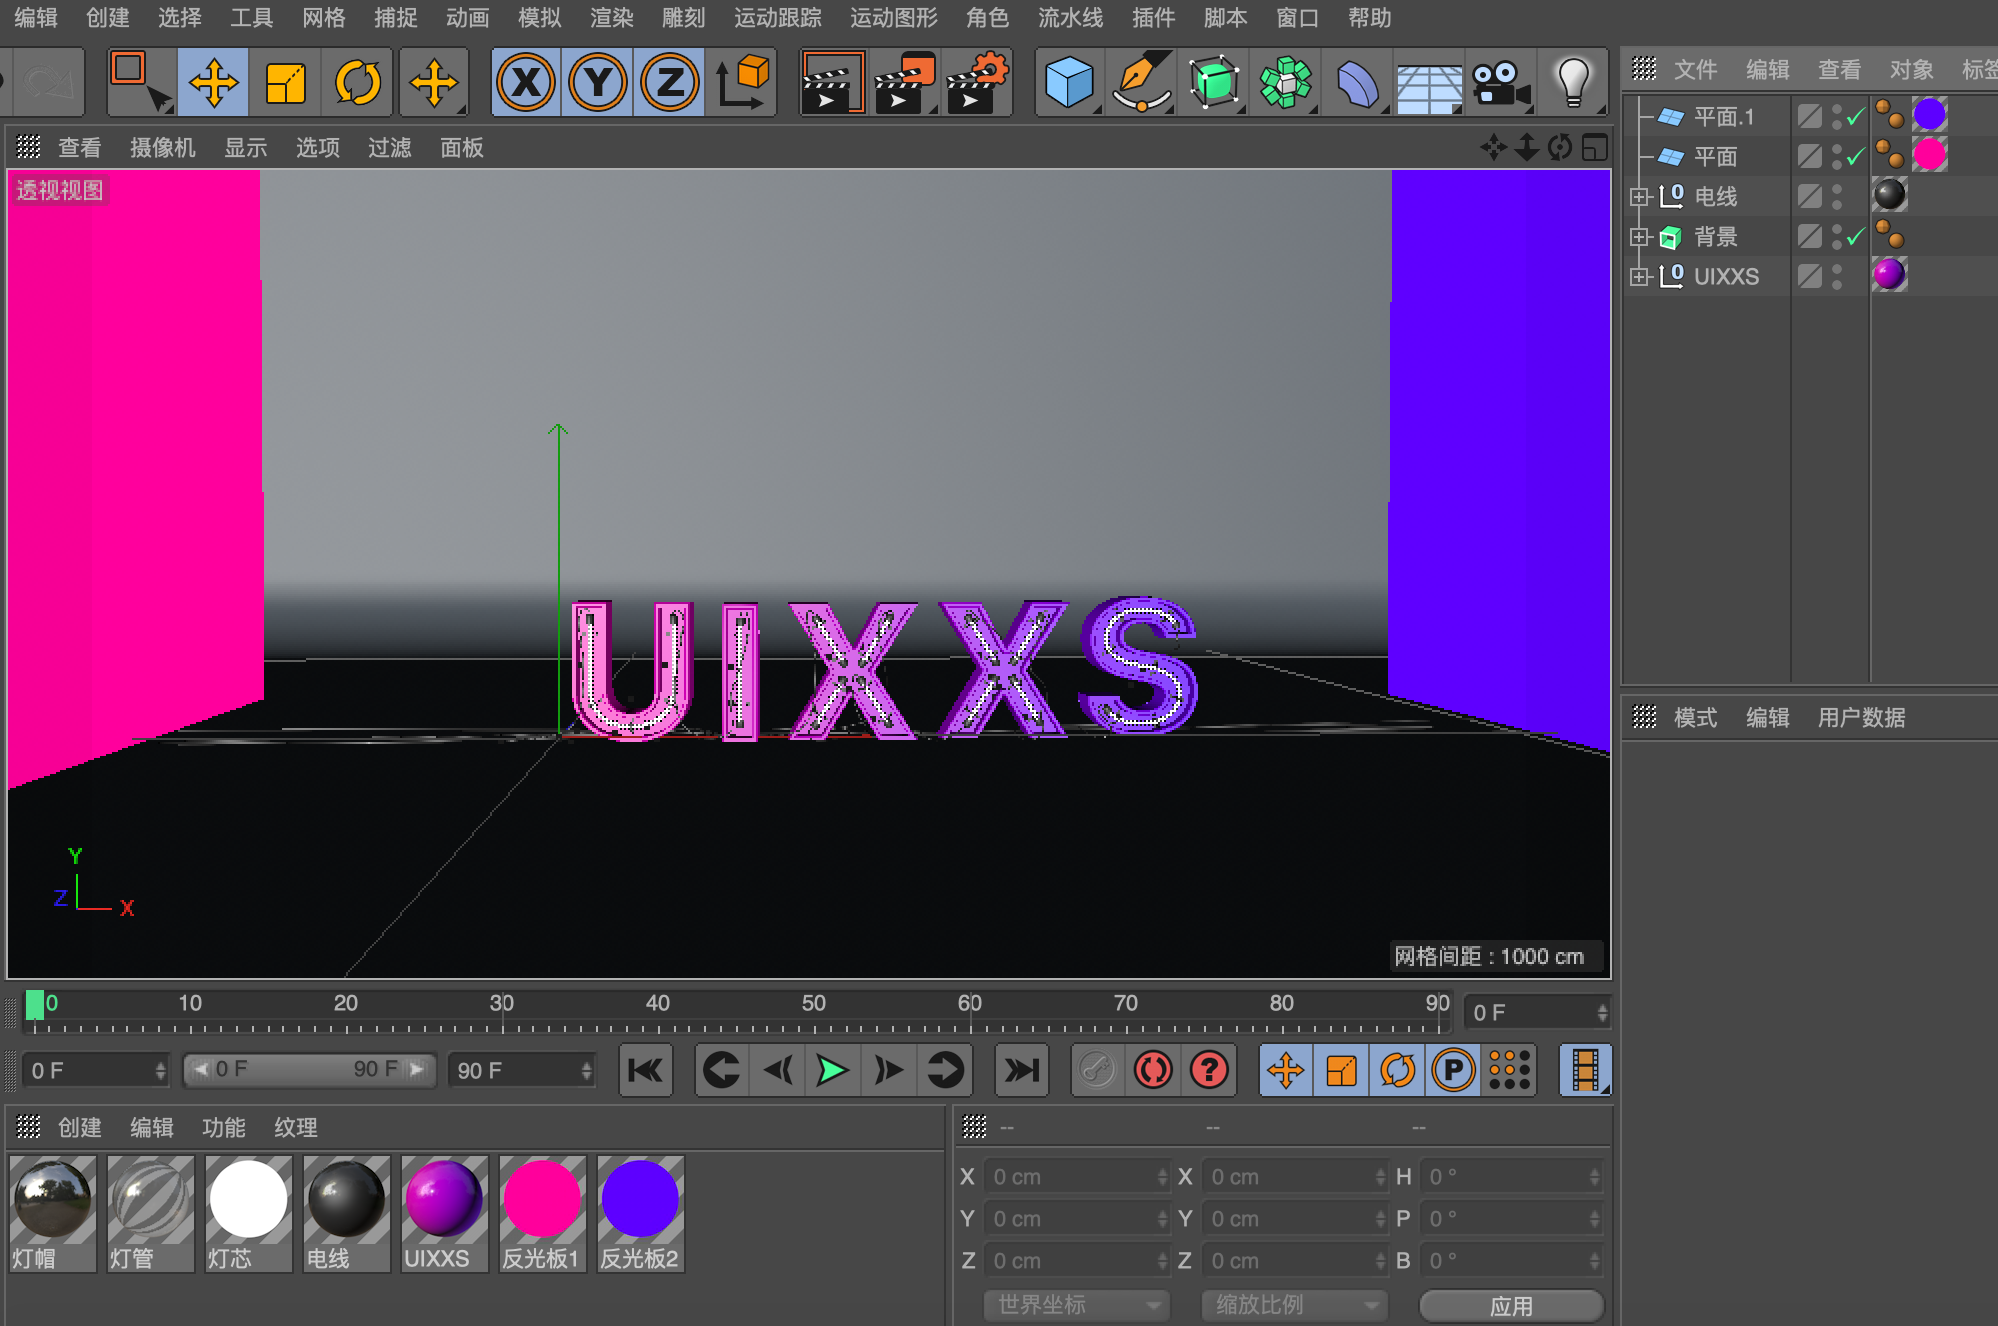
Task: Click the Light bulb icon
Action: click(x=1572, y=83)
